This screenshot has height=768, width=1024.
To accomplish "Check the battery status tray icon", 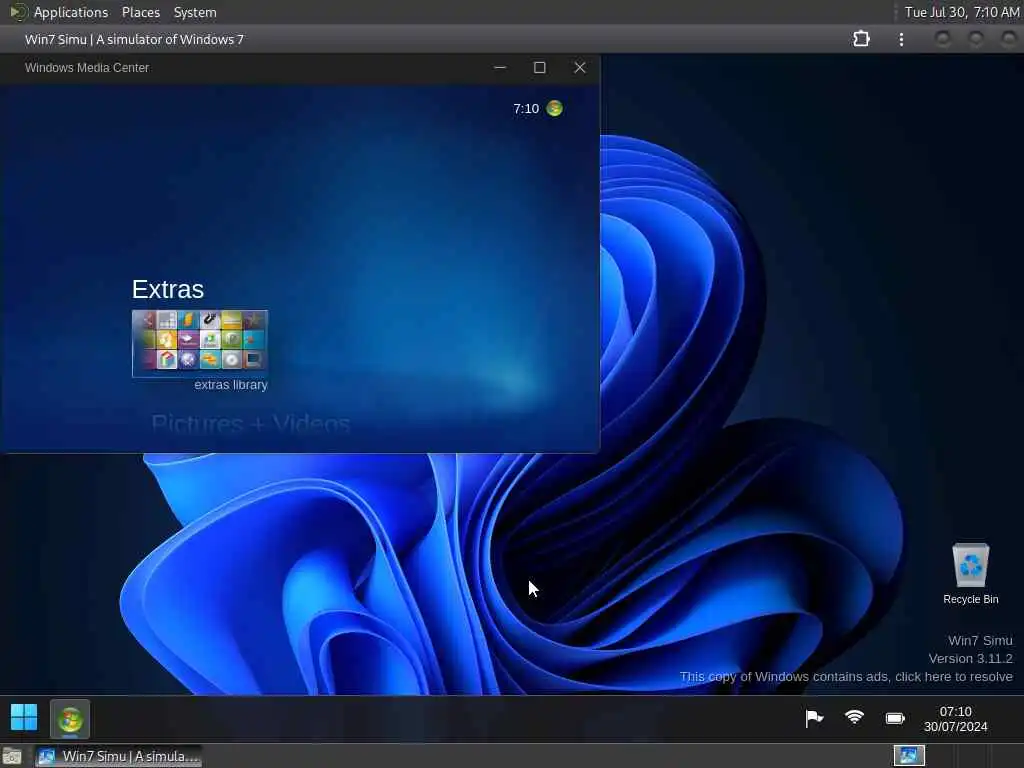I will pyautogui.click(x=895, y=718).
